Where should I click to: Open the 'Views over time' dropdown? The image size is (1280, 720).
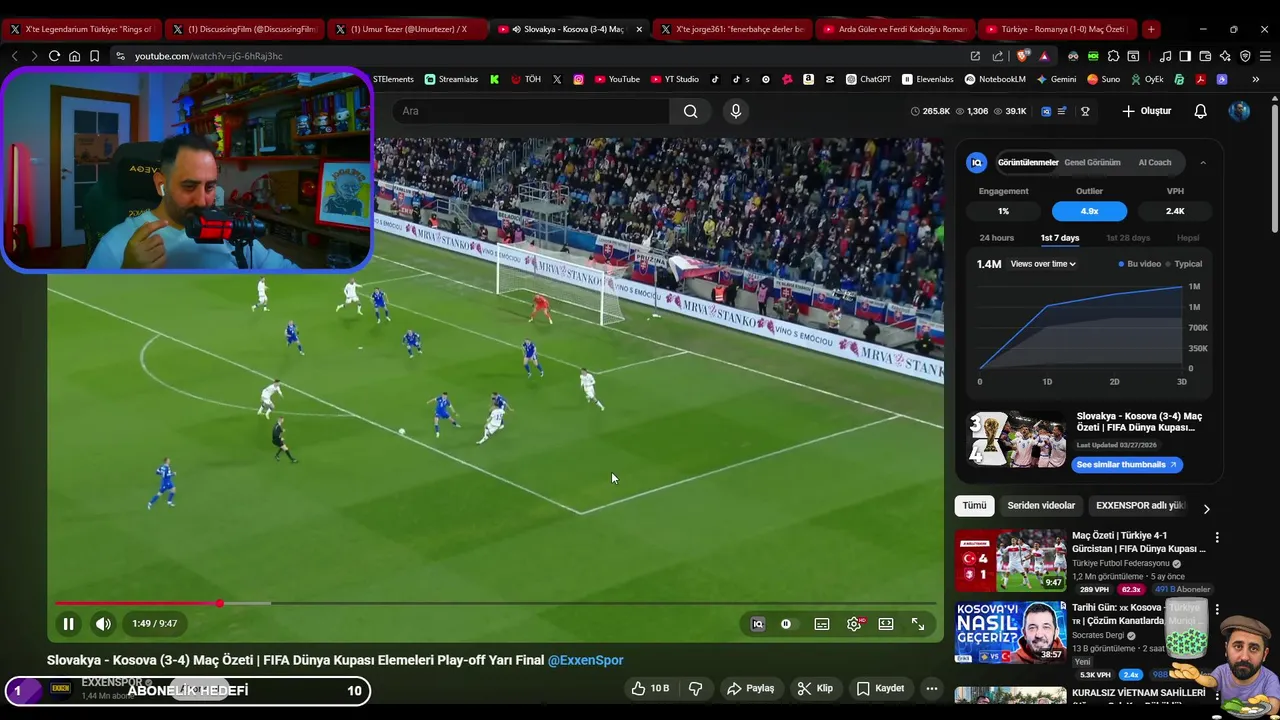point(1043,264)
